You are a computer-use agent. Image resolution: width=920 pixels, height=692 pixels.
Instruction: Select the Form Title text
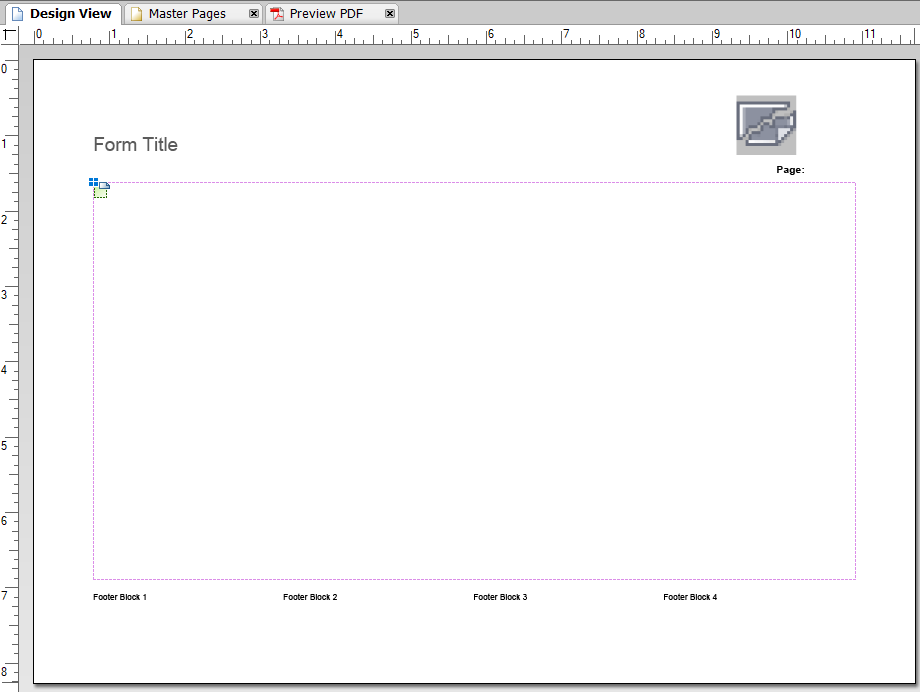136,144
